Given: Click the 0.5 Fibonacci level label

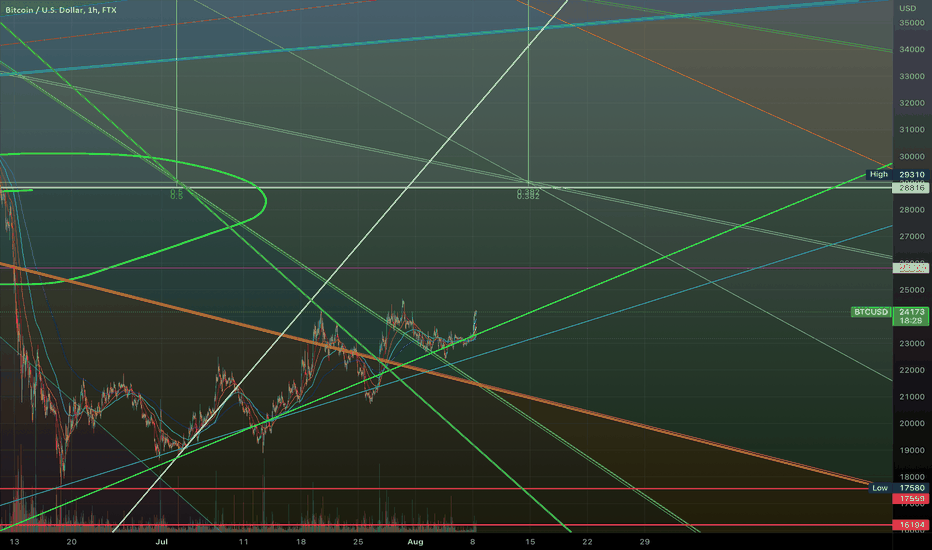Looking at the screenshot, I should 177,194.
